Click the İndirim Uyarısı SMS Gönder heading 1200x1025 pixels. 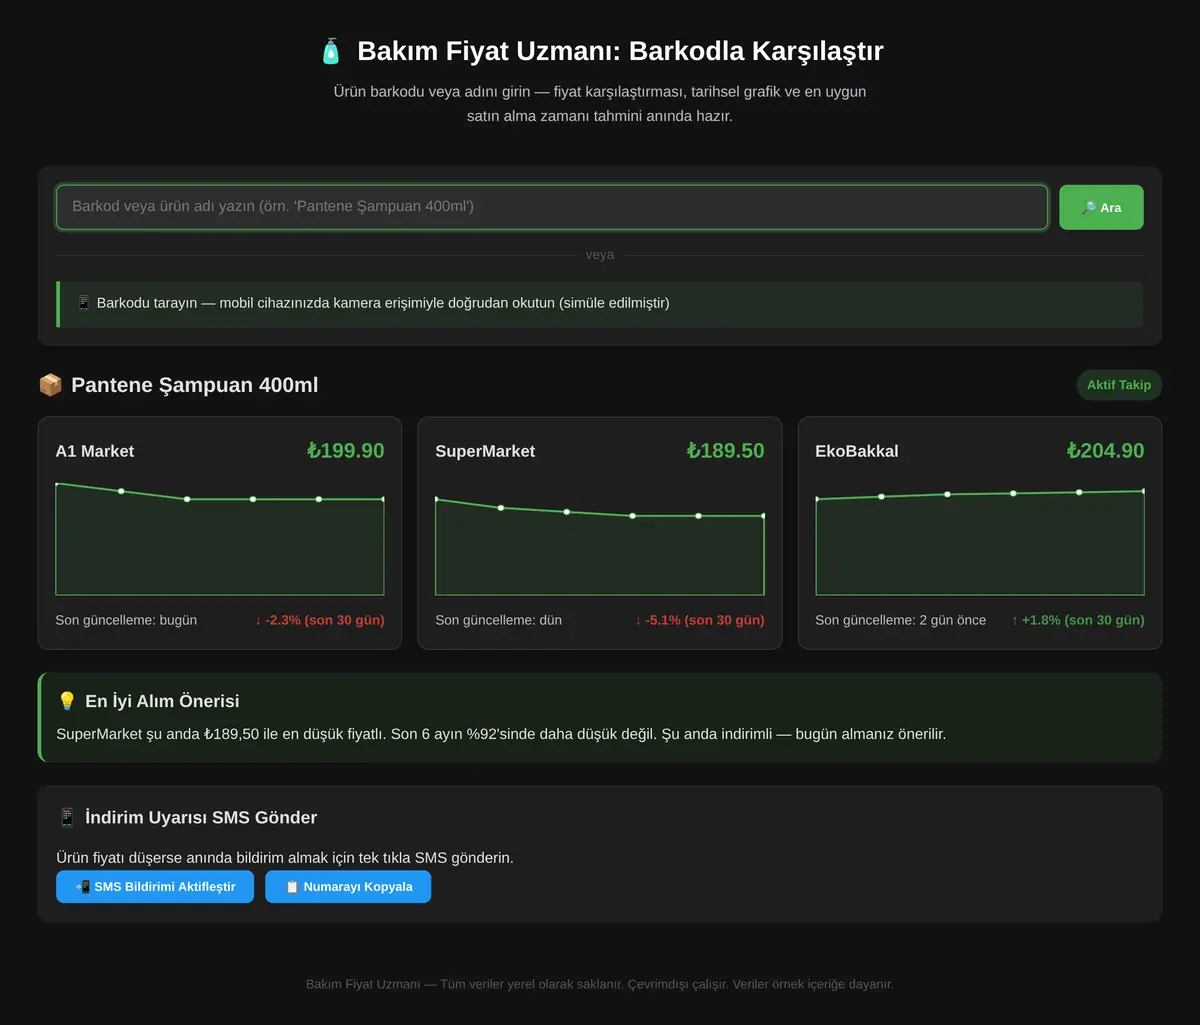(x=201, y=817)
